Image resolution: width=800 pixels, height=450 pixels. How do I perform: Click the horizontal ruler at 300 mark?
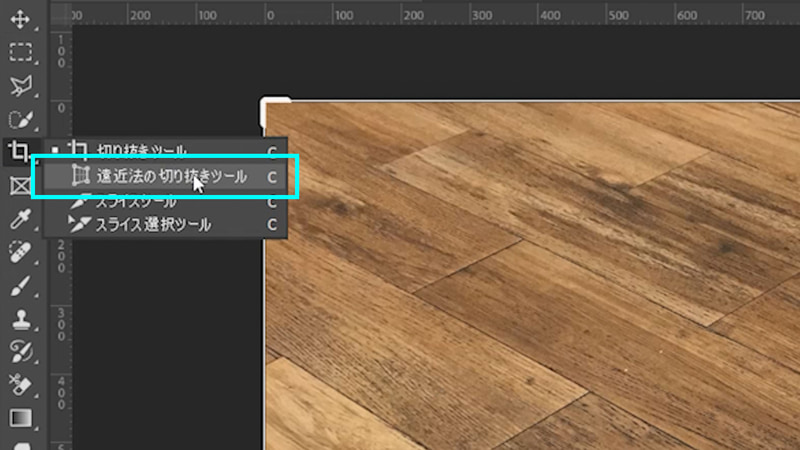pos(482,15)
